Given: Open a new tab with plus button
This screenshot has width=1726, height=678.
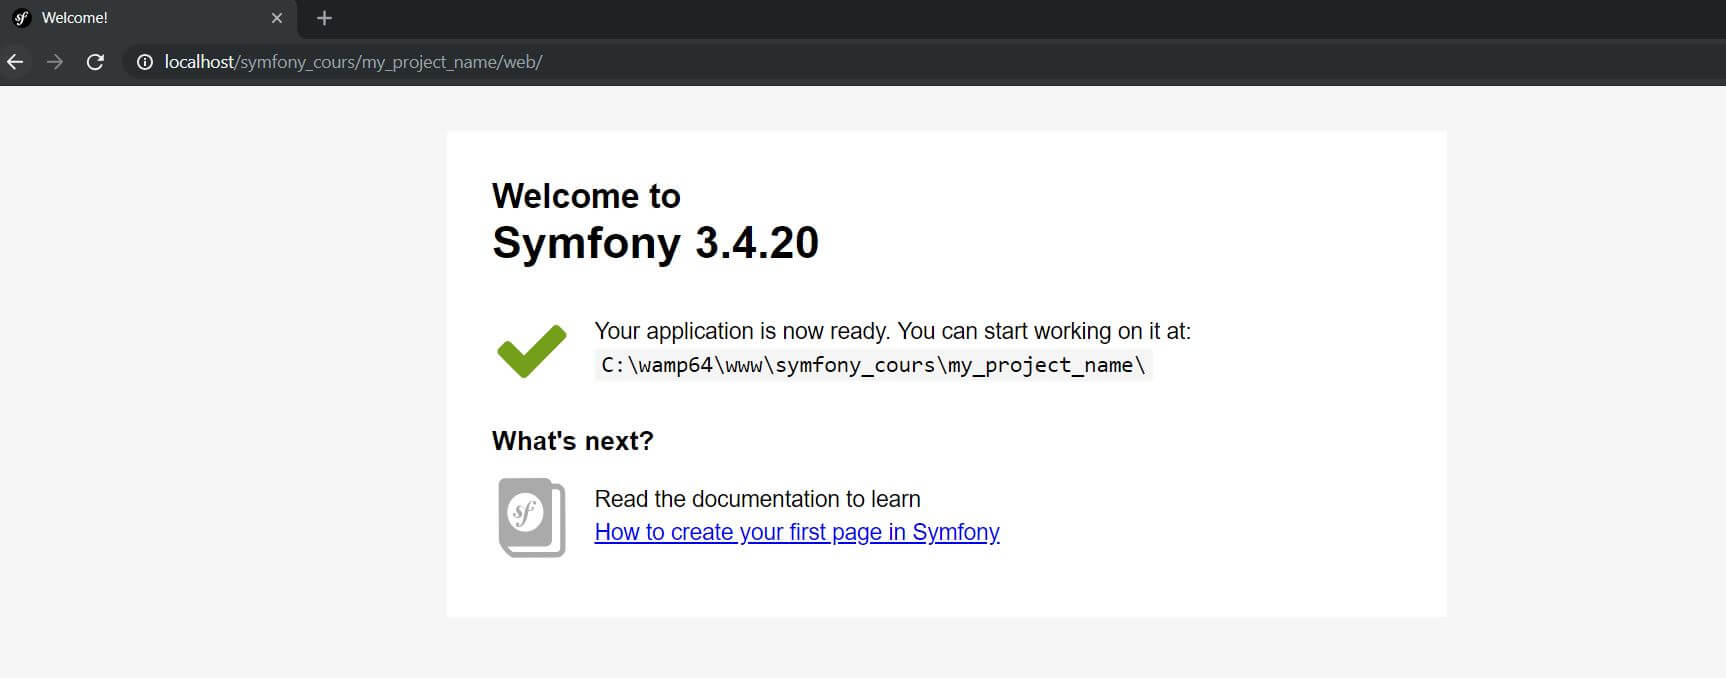Looking at the screenshot, I should tap(324, 18).
